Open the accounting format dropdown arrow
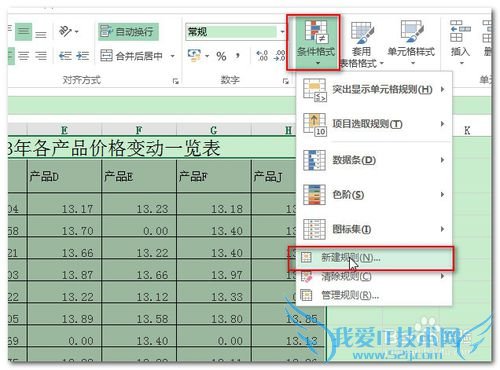The width and height of the screenshot is (500, 370). pyautogui.click(x=207, y=56)
